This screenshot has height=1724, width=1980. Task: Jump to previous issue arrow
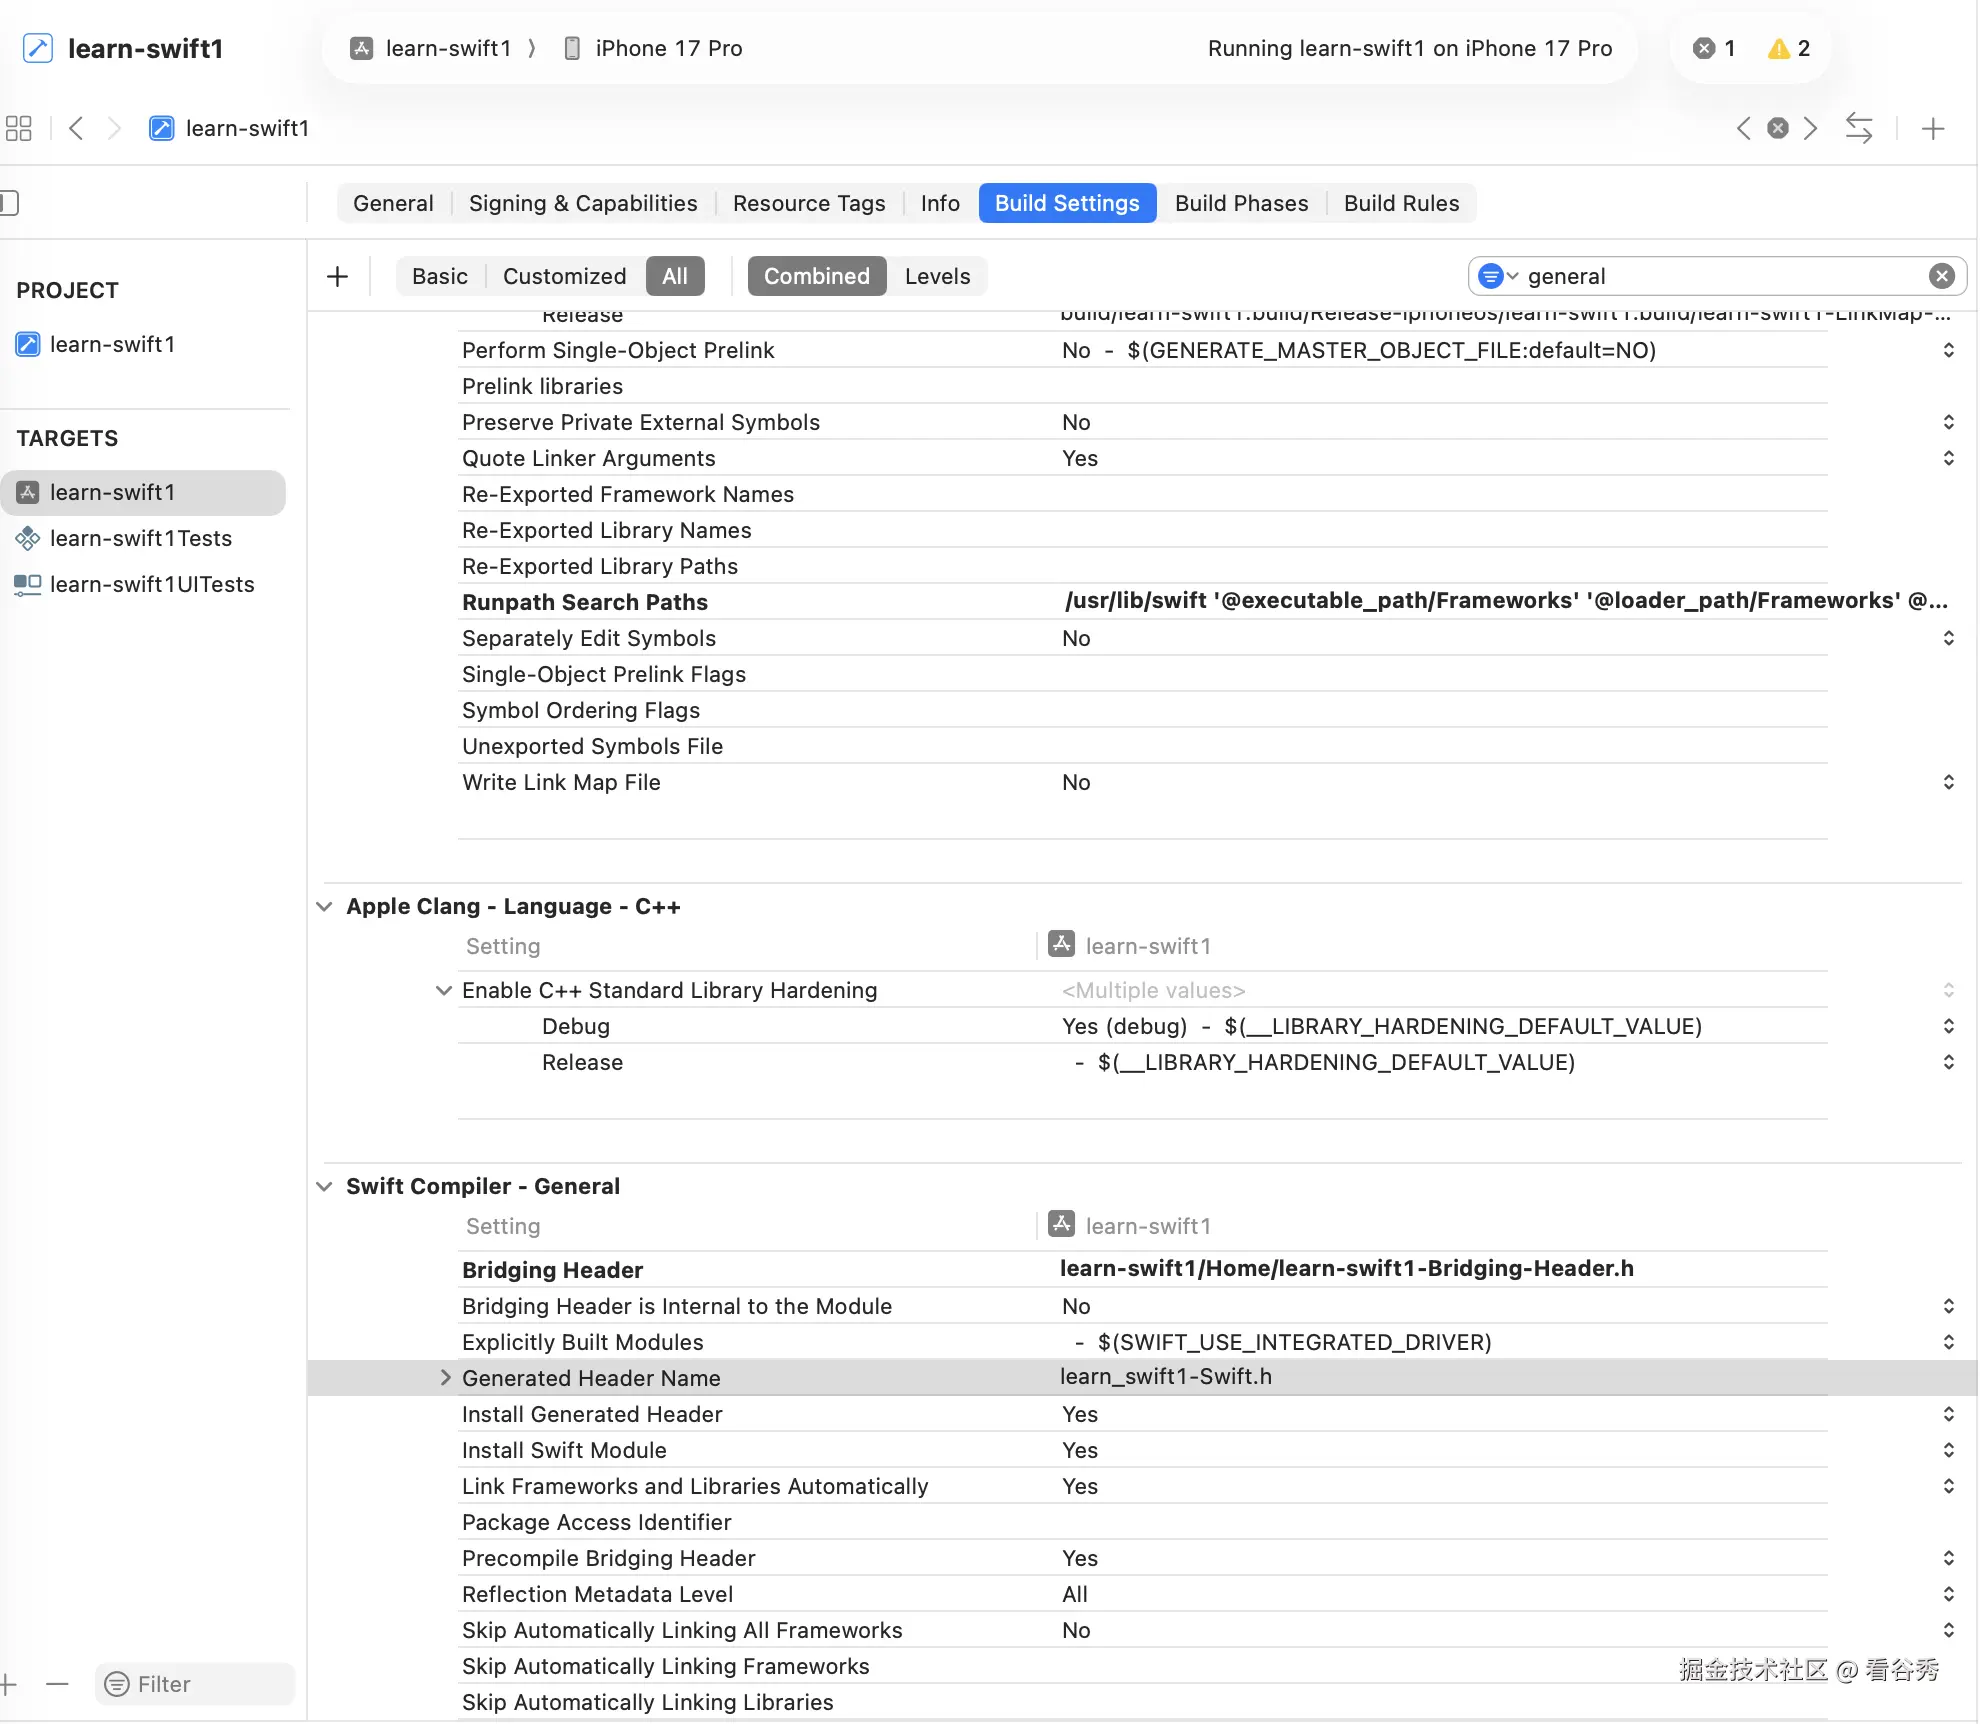[1744, 128]
